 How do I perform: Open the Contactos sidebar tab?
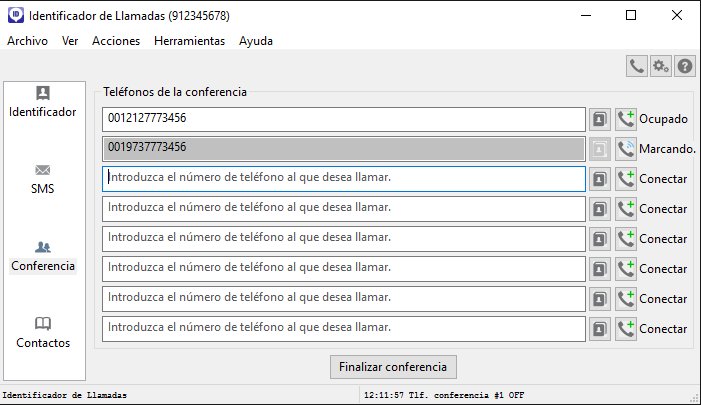coord(43,332)
